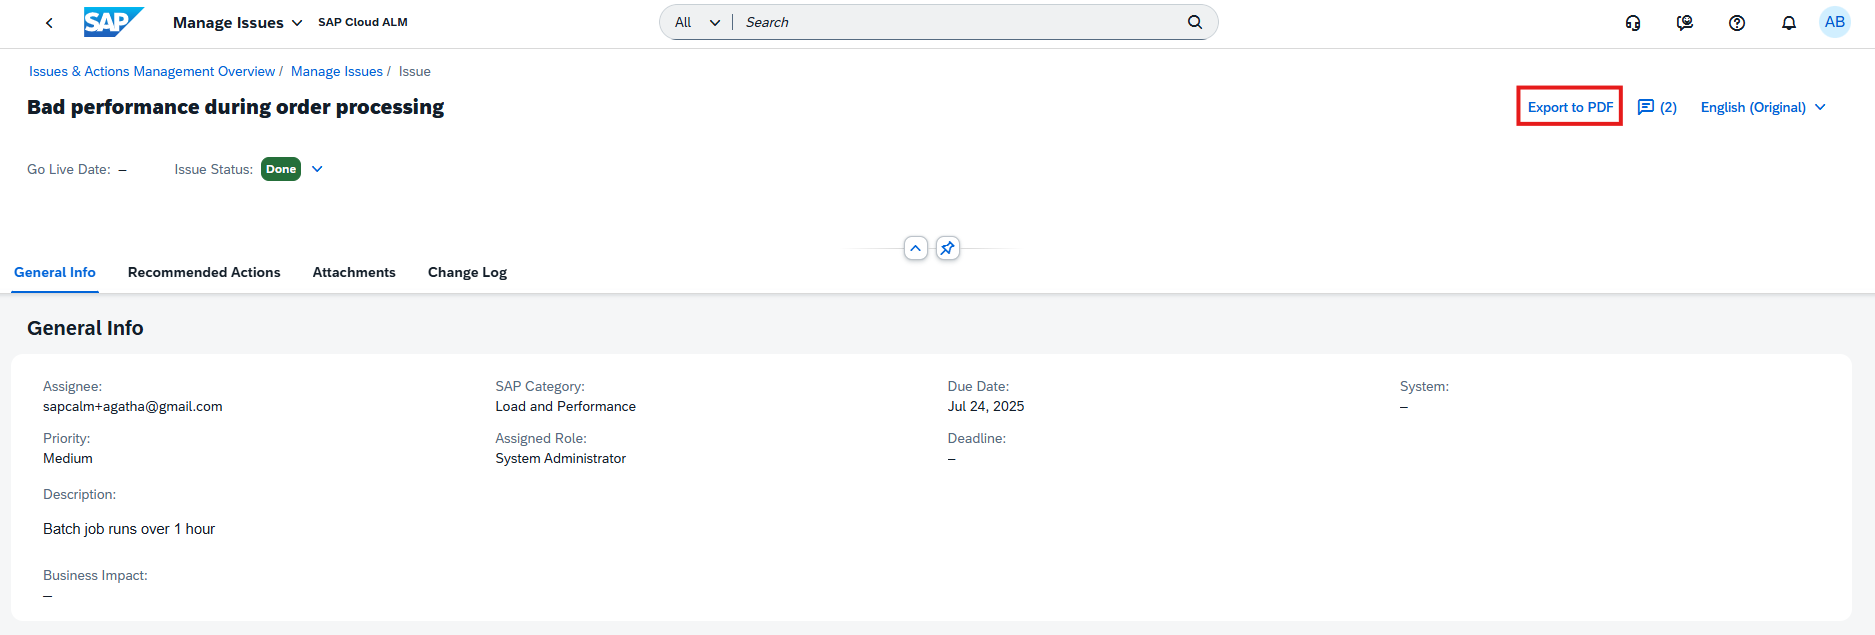This screenshot has height=635, width=1875.
Task: Open the help question mark icon
Action: 1737,23
